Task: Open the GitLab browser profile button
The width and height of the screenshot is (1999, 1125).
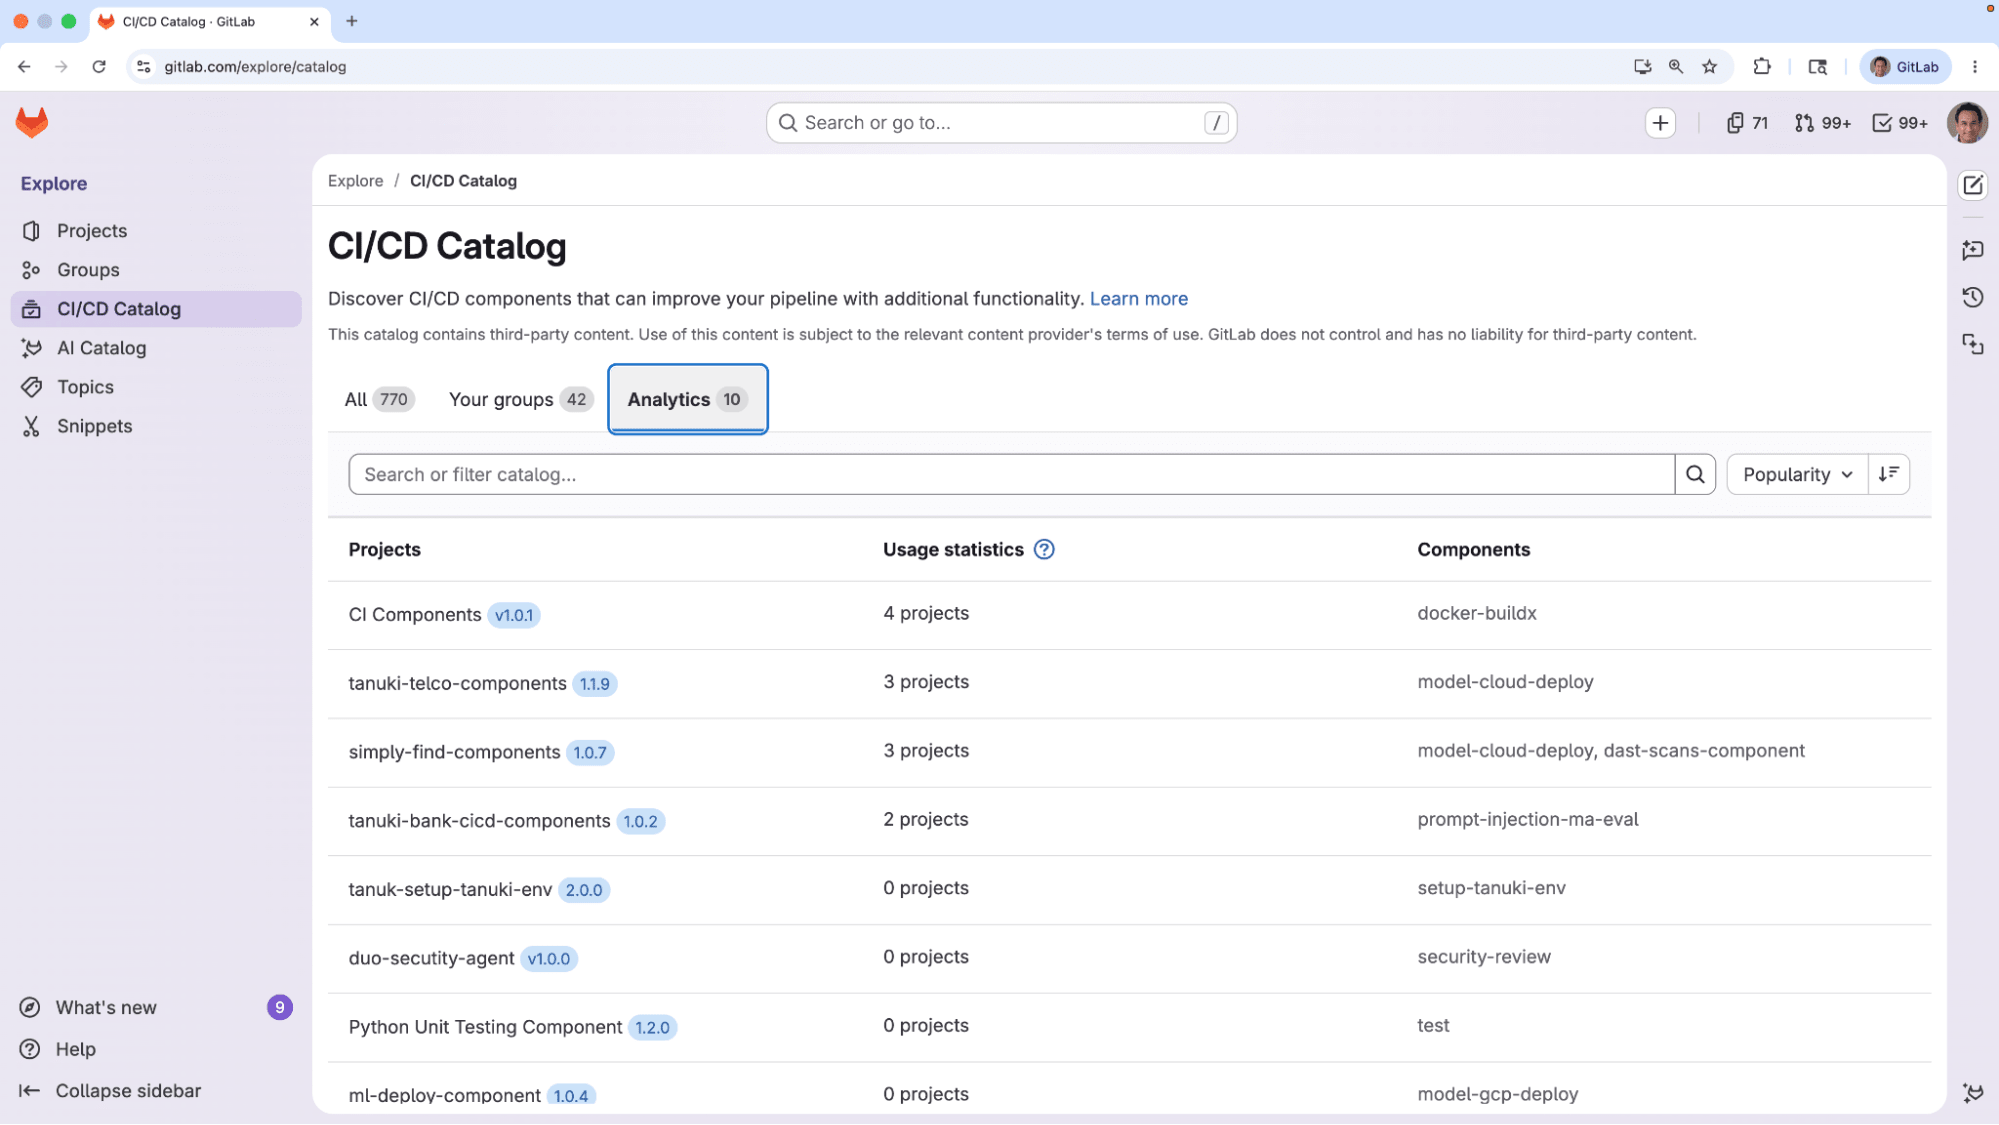Action: [1905, 67]
